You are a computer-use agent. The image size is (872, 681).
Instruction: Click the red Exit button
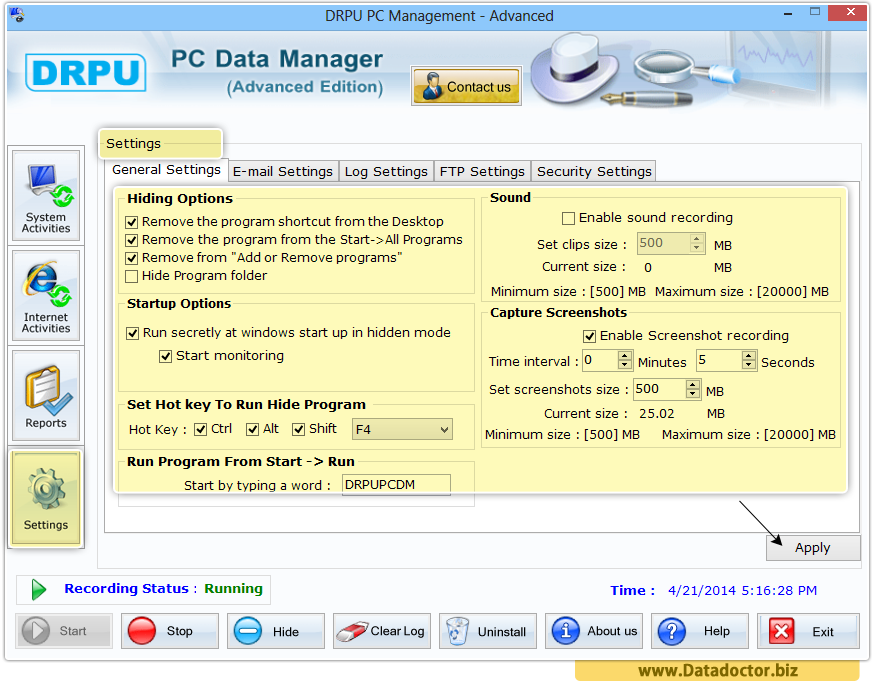tap(808, 631)
